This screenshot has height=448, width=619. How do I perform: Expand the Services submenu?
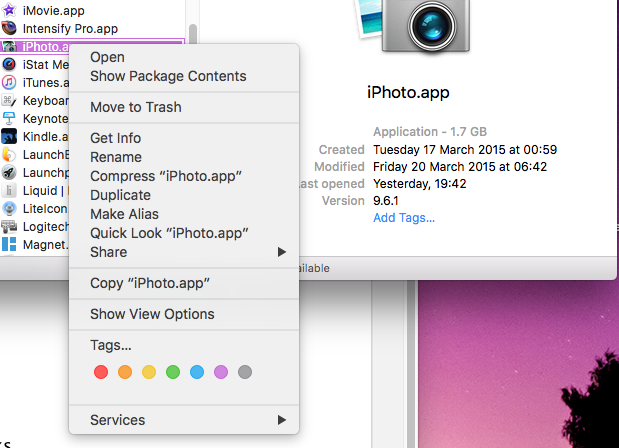pos(184,420)
